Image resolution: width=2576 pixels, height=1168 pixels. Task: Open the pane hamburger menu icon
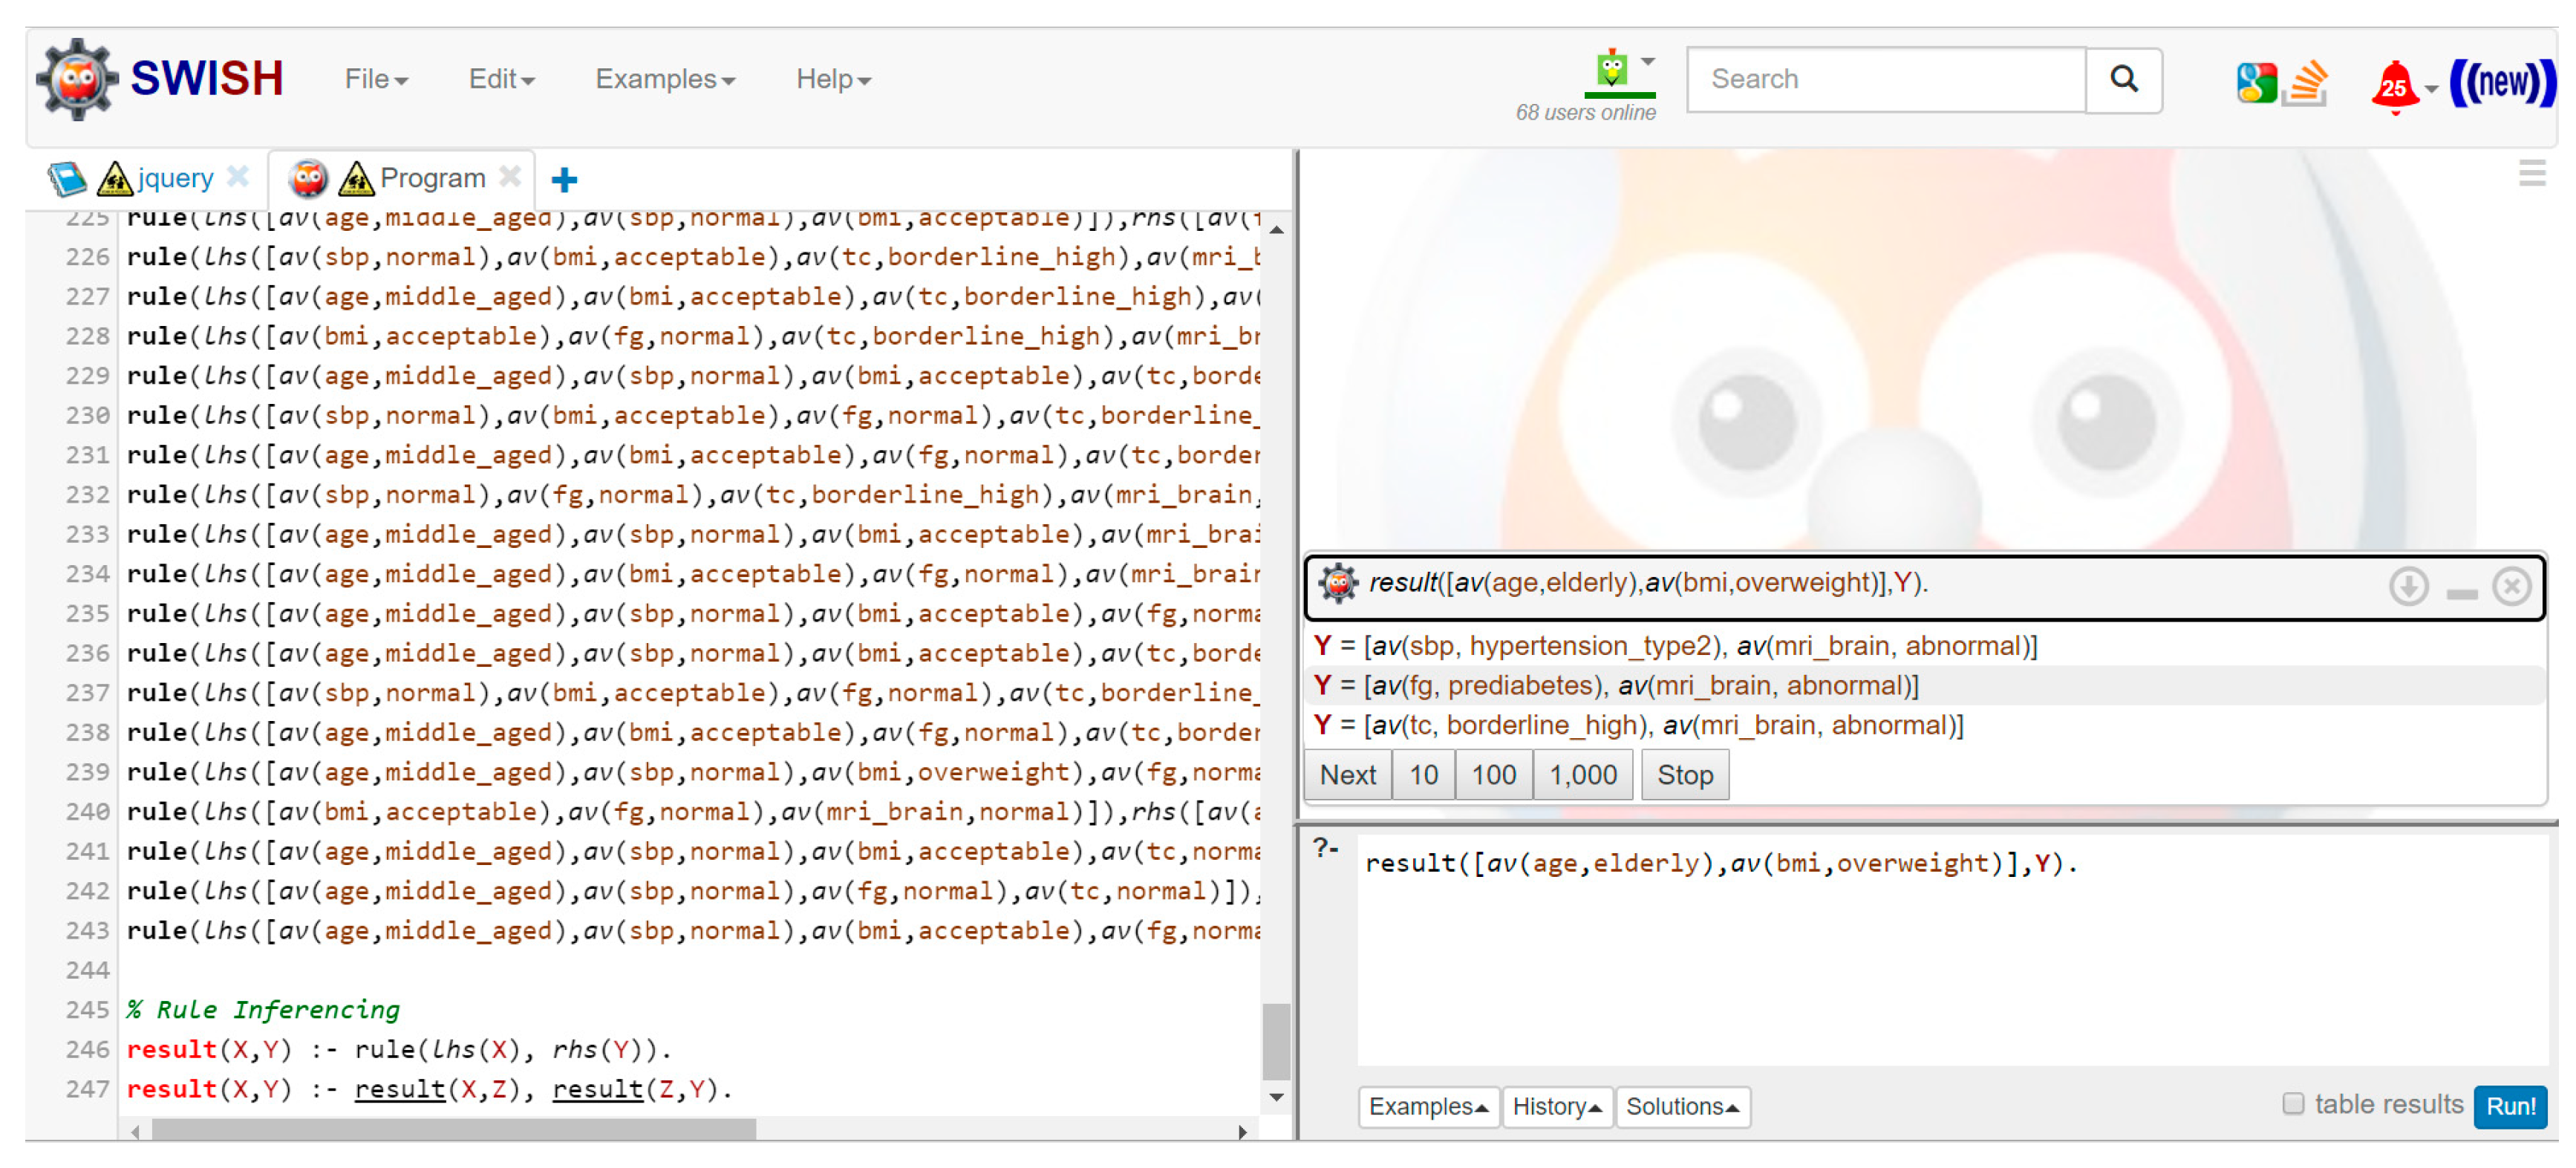coord(2532,172)
